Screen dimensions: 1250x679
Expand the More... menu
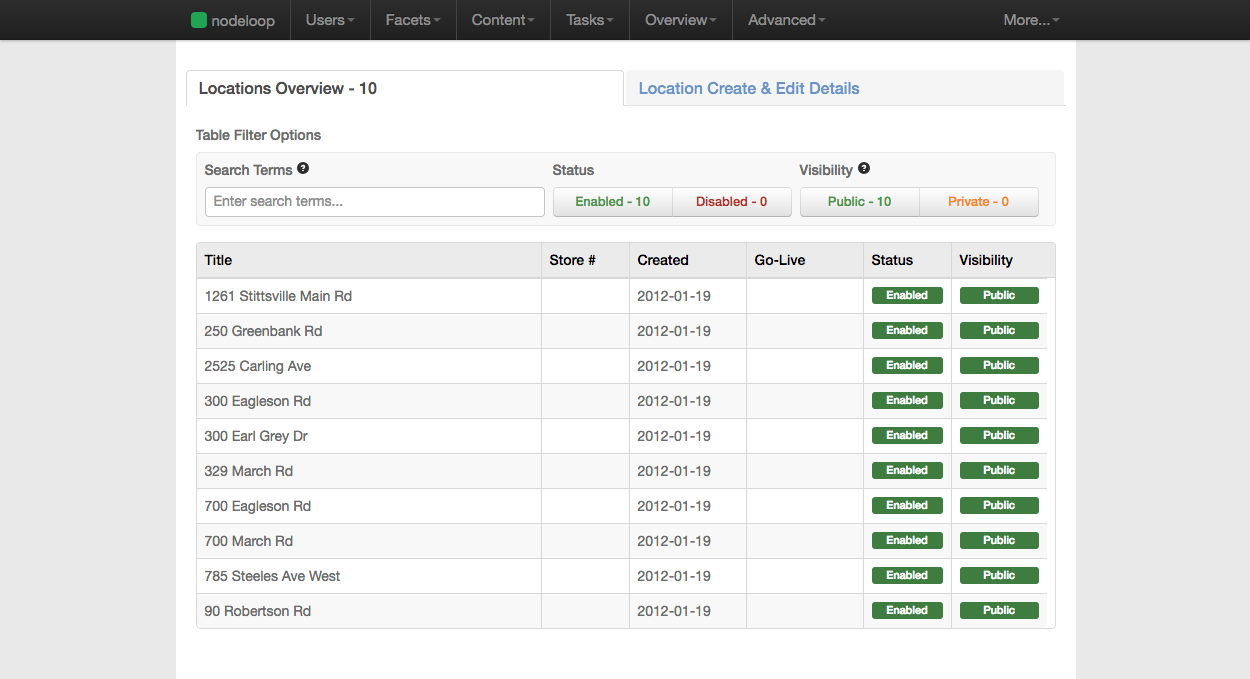coord(1031,20)
